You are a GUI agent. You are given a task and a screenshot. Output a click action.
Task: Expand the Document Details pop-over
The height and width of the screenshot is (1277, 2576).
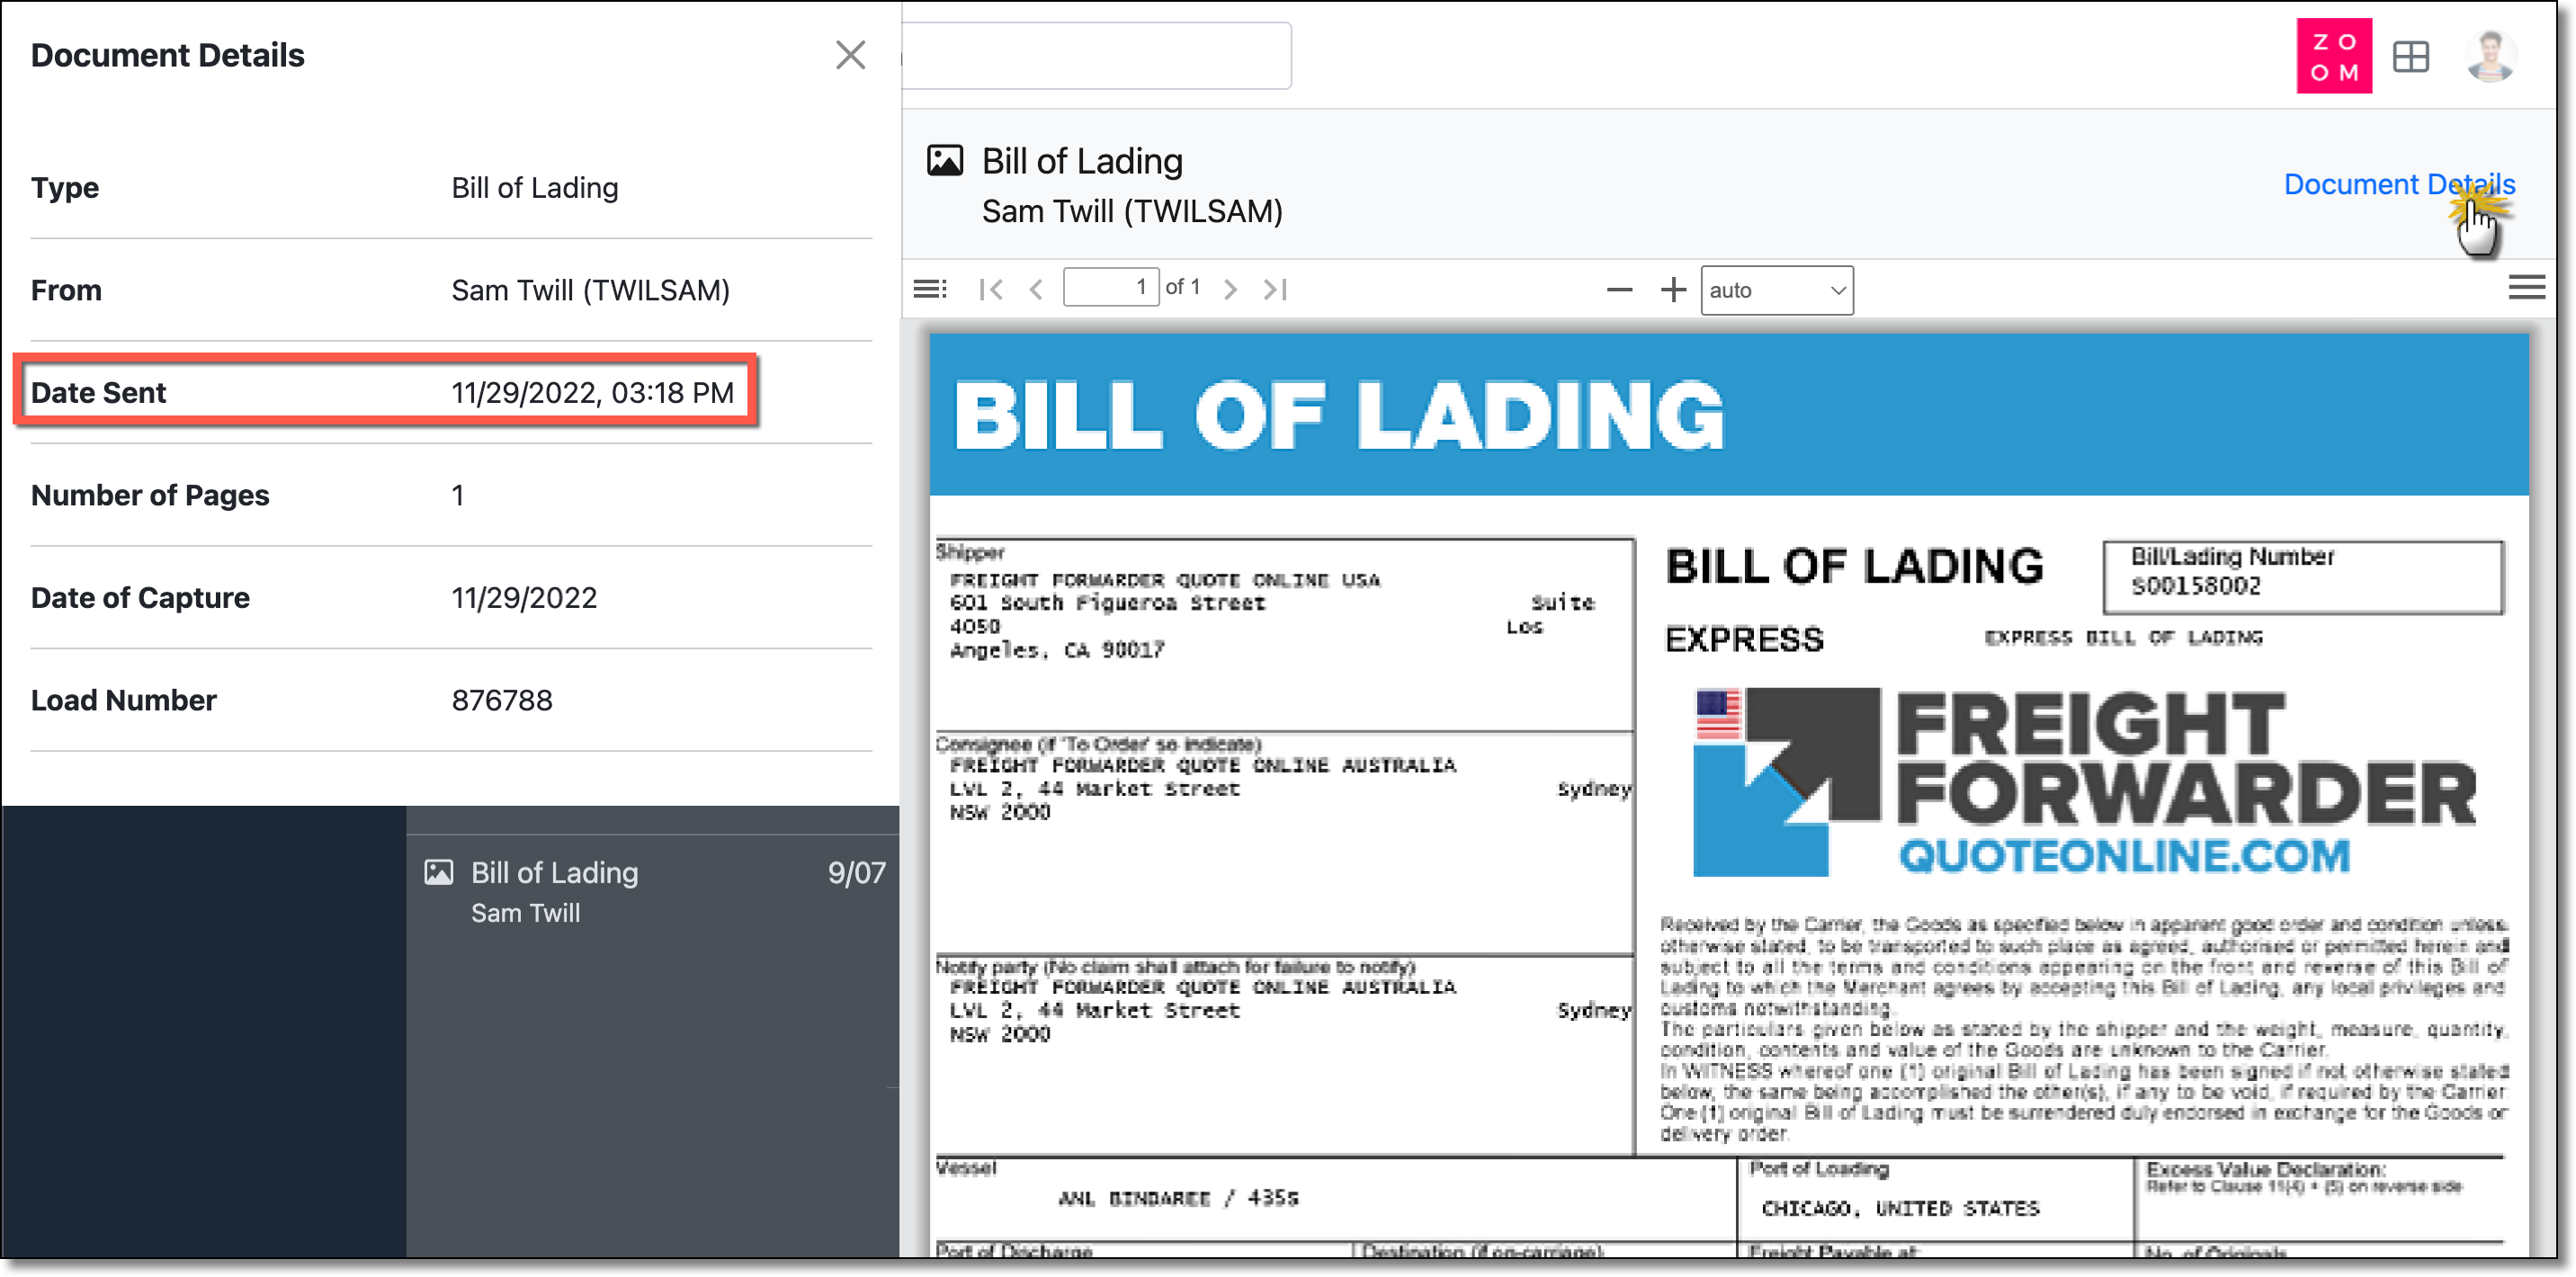click(x=2399, y=184)
